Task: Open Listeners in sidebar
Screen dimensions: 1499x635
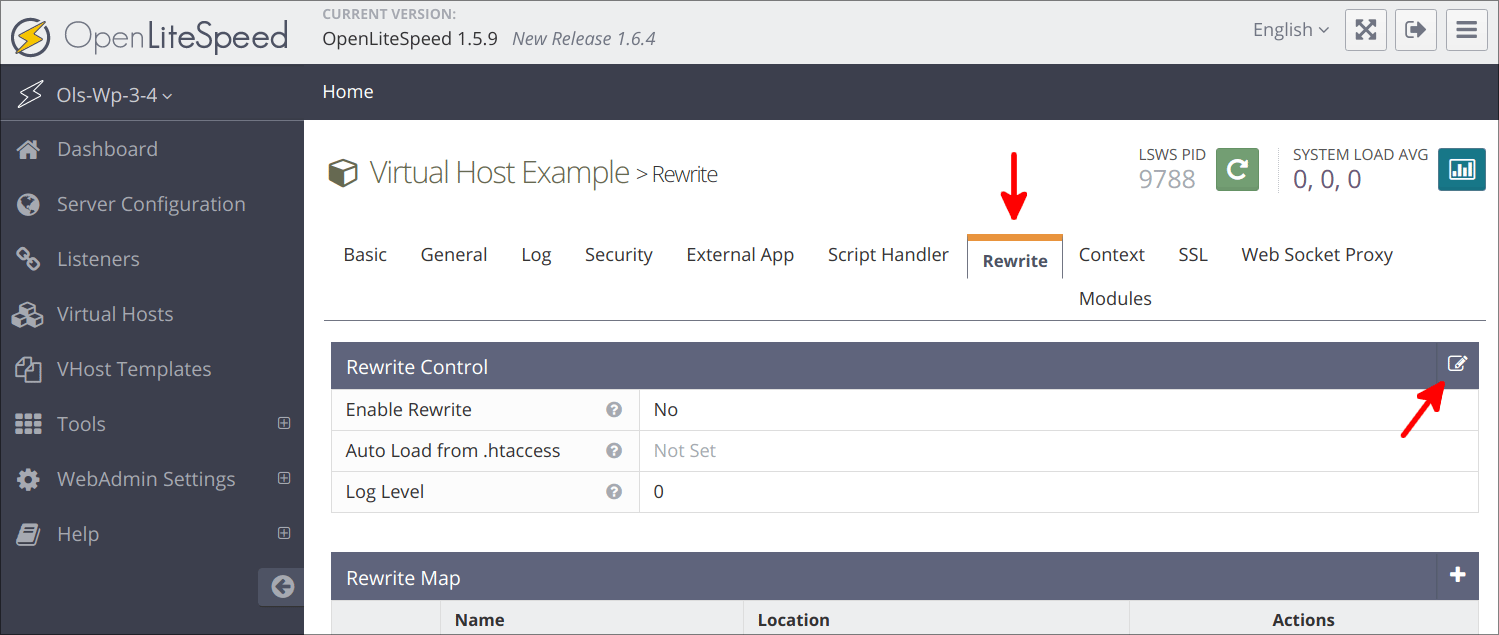Action: (98, 259)
